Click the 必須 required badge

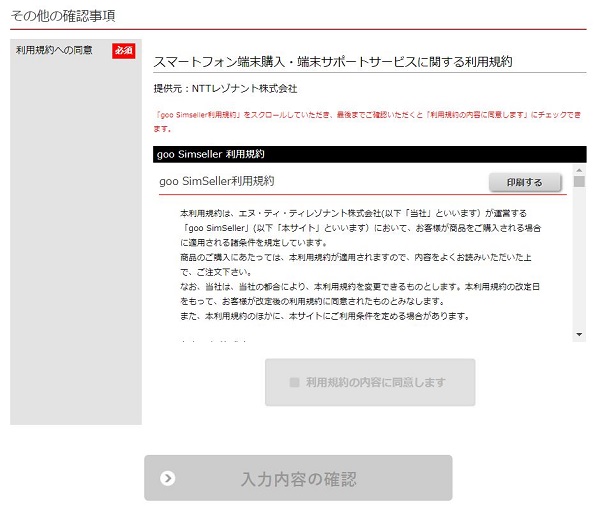click(x=124, y=50)
